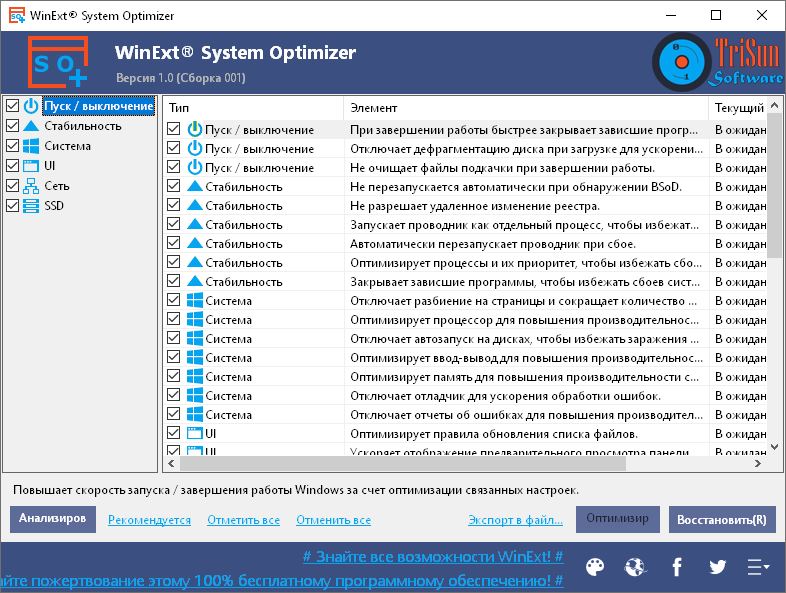Open the donation link in footer
The height and width of the screenshot is (593, 786).
pos(282,581)
